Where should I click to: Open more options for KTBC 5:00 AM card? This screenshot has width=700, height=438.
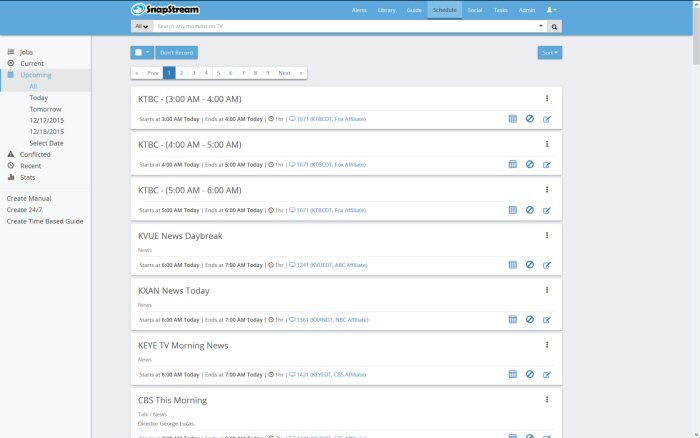point(546,189)
